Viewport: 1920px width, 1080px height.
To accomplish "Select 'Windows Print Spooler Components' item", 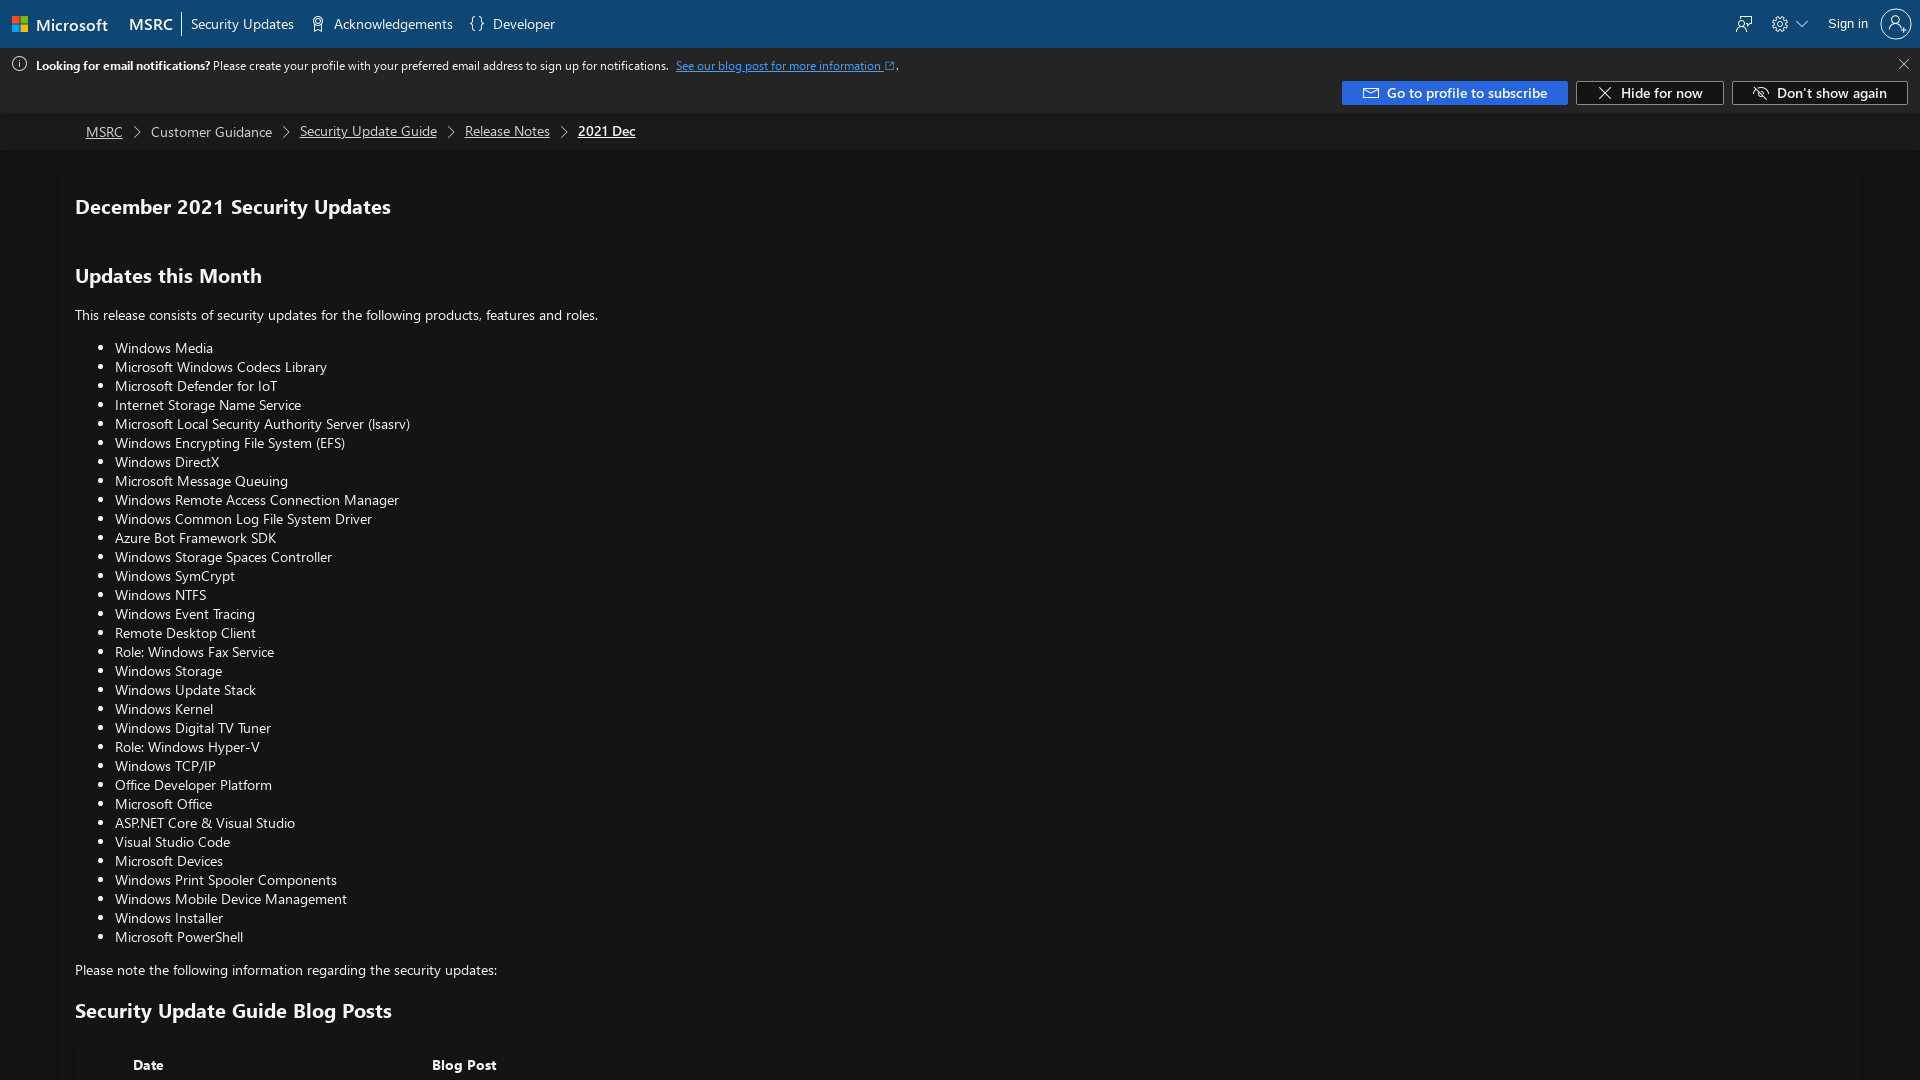I will [x=226, y=880].
